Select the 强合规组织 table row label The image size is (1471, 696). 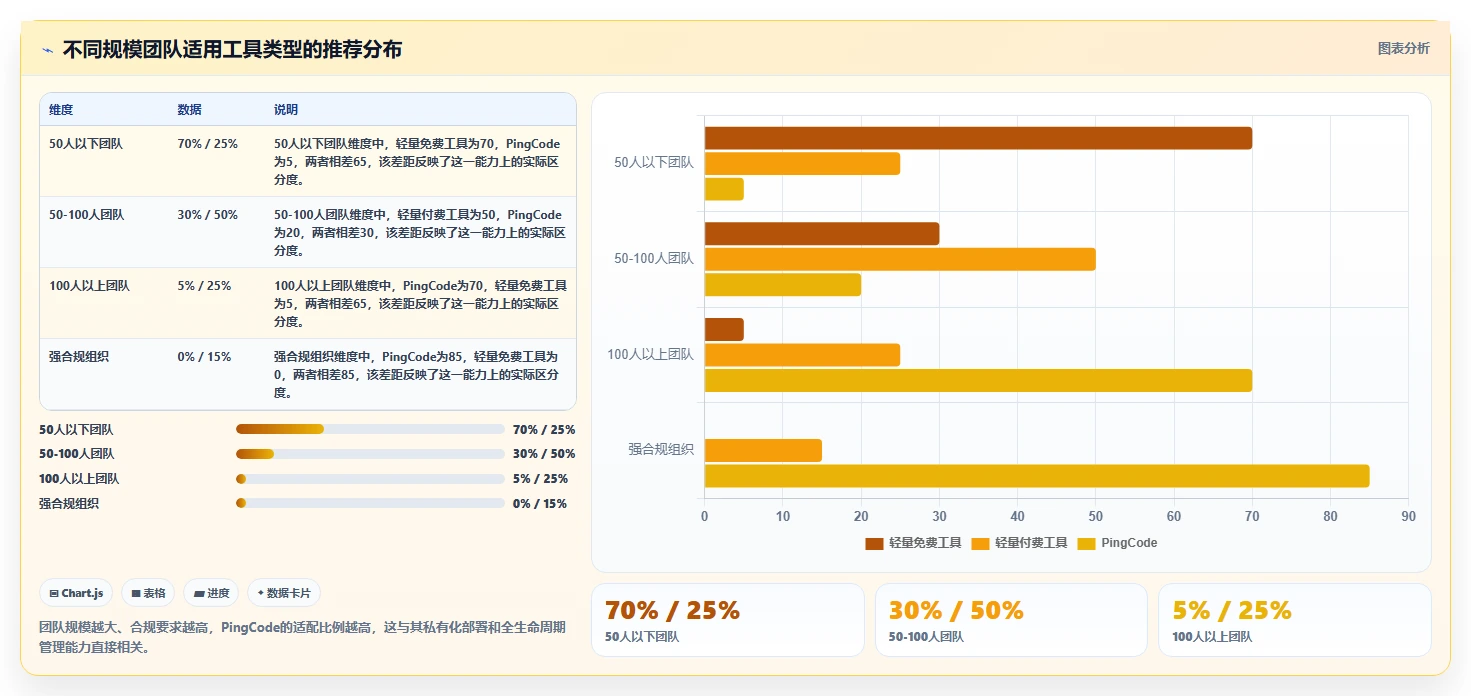coord(80,357)
